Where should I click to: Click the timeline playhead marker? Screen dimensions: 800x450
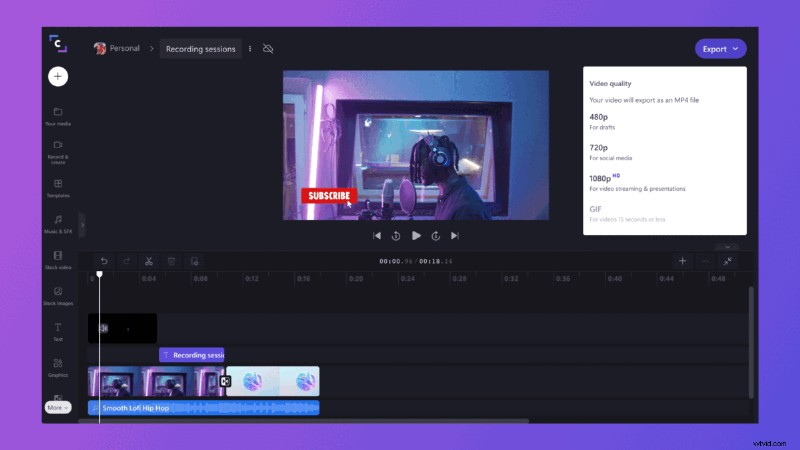[x=99, y=274]
